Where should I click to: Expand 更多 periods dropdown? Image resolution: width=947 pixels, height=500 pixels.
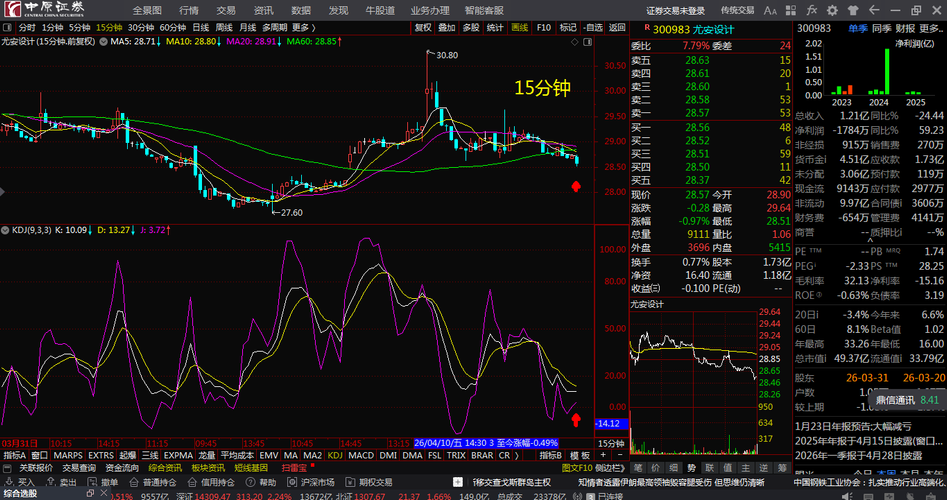[x=303, y=27]
